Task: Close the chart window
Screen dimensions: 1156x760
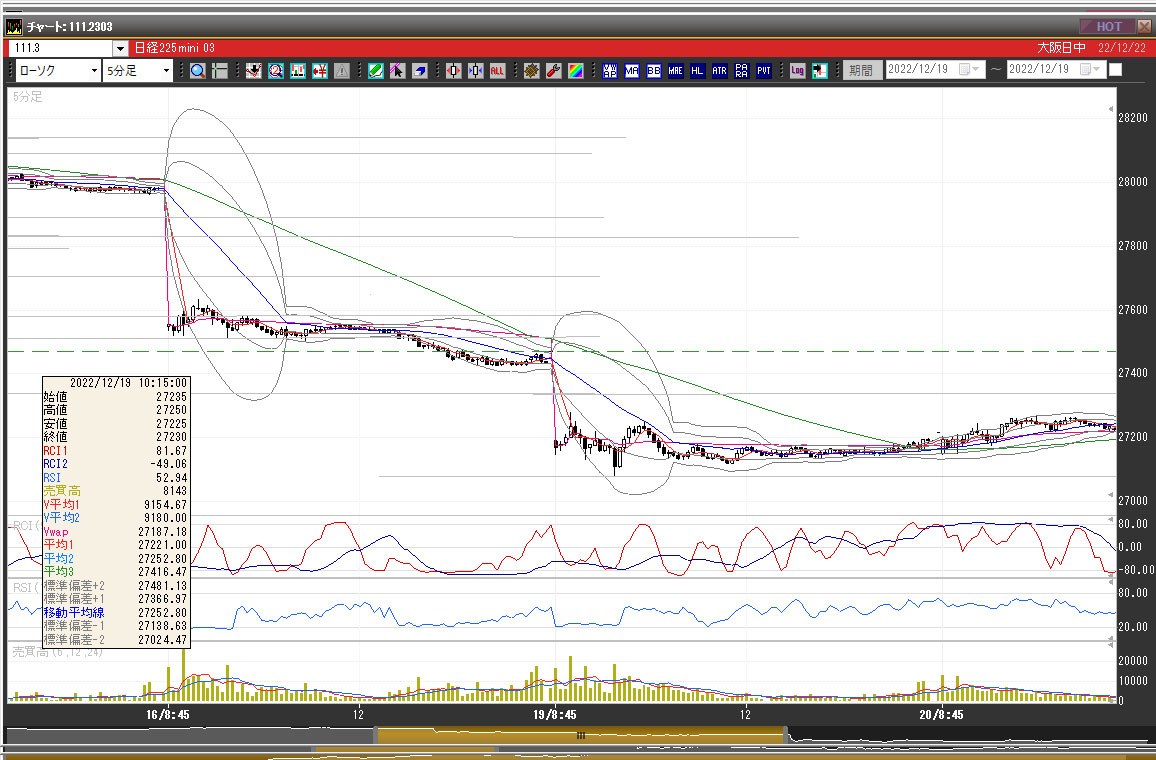Action: [1144, 27]
